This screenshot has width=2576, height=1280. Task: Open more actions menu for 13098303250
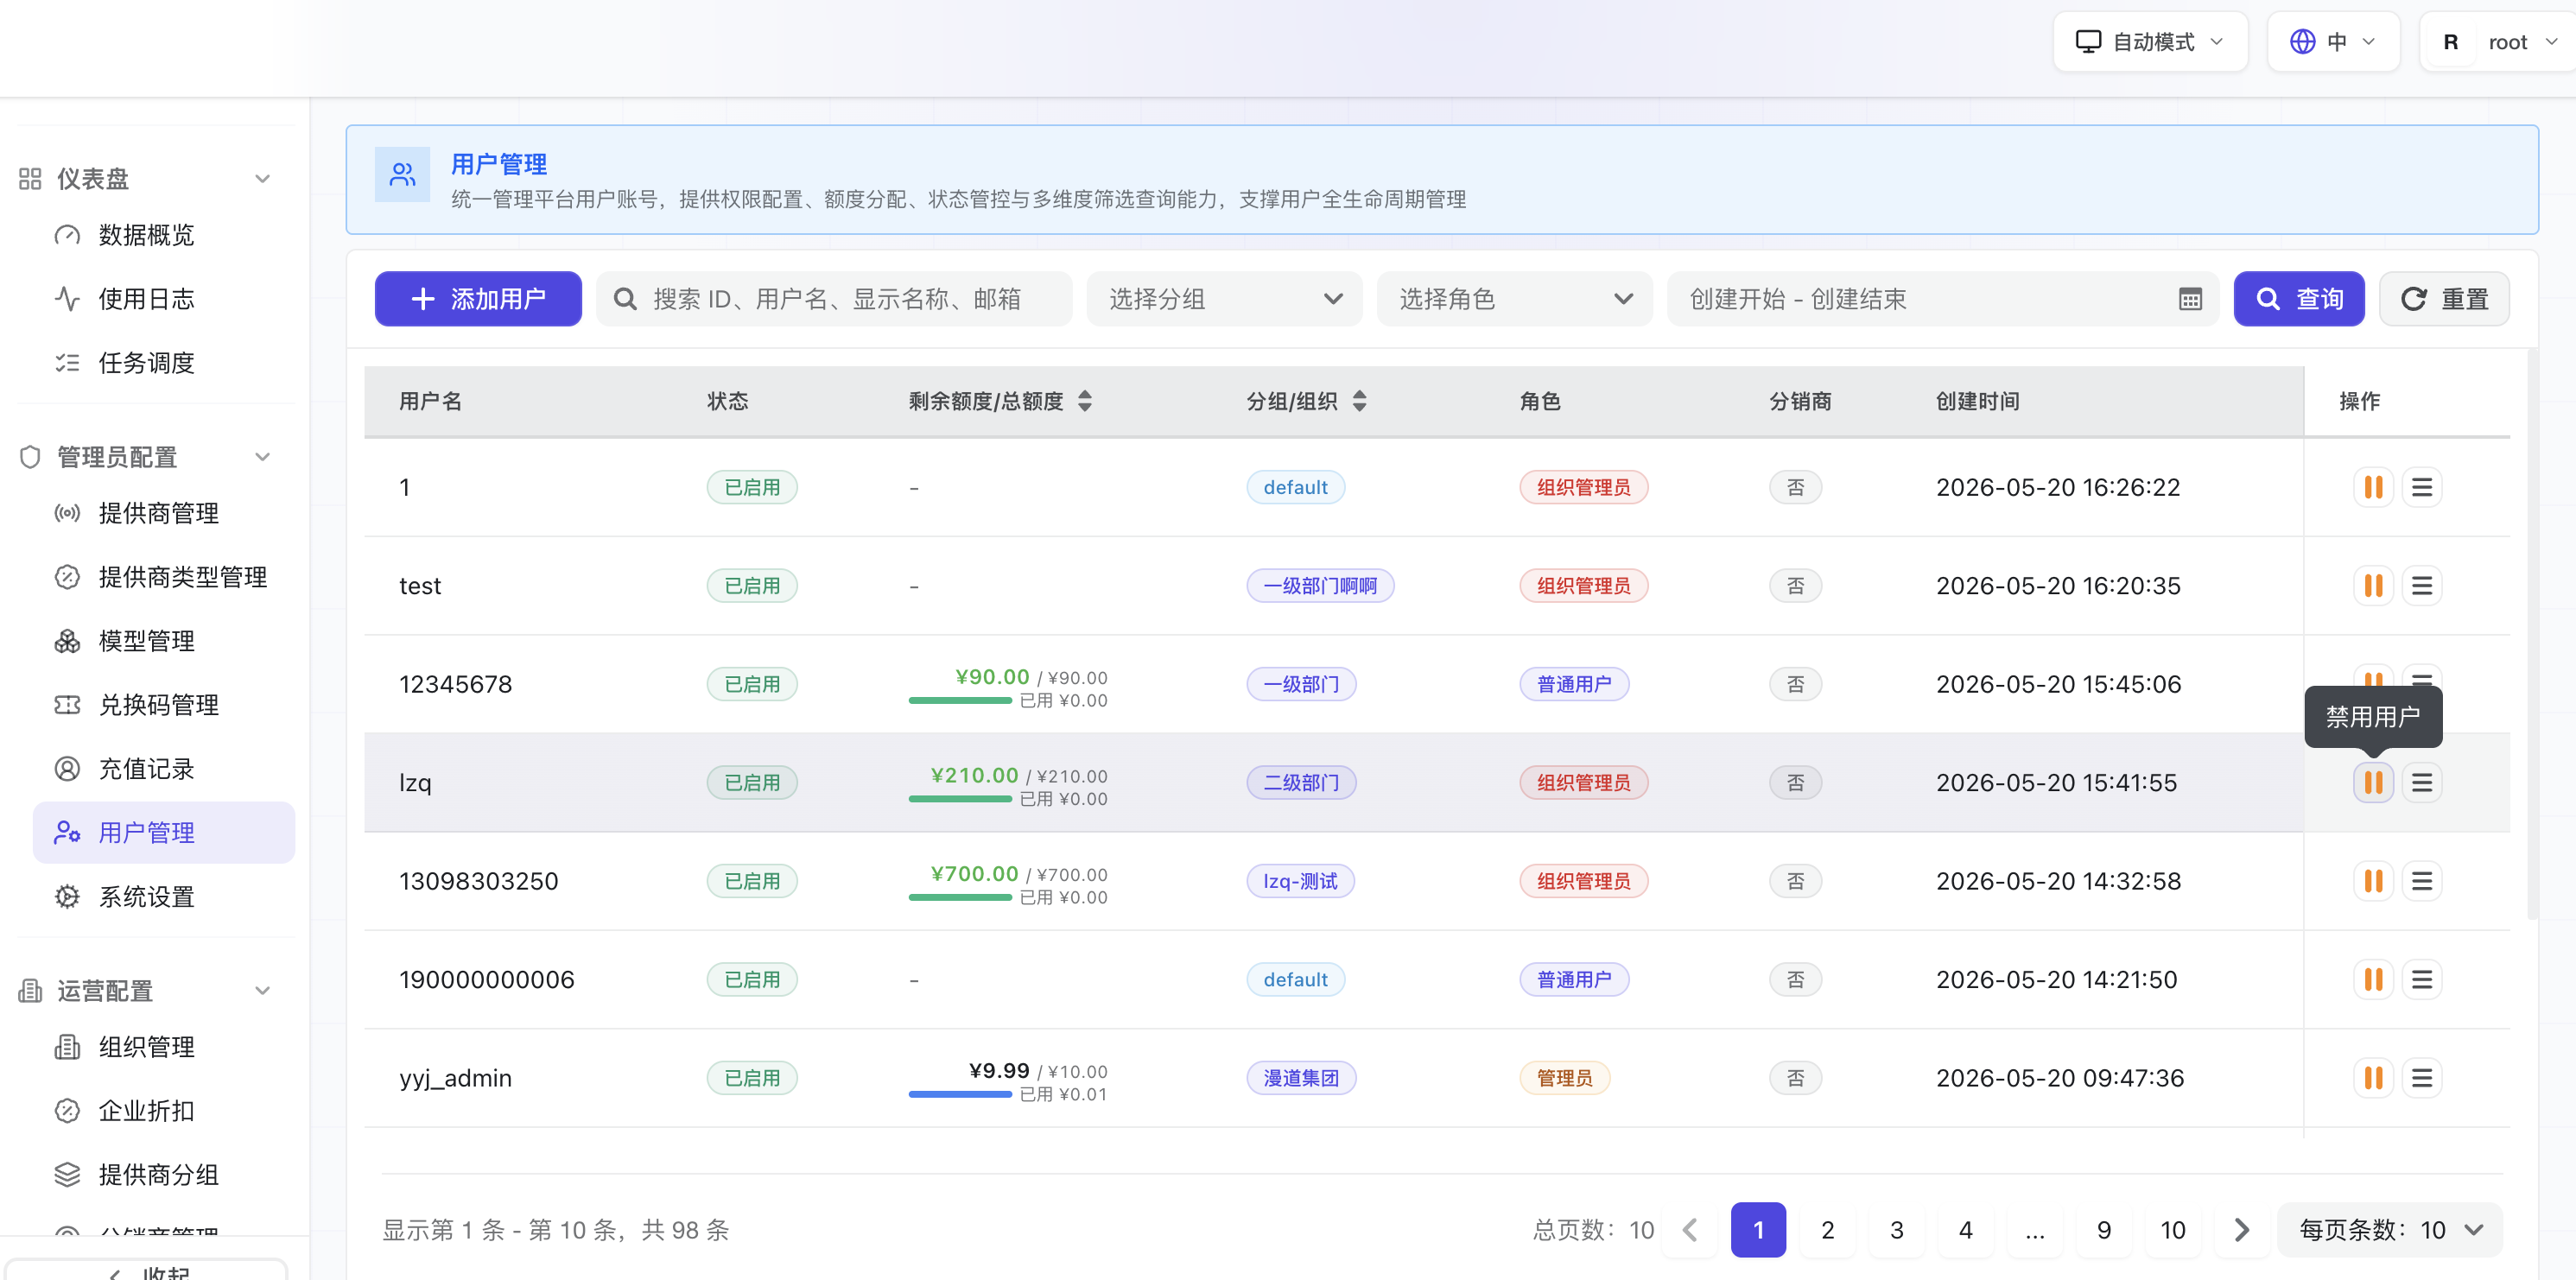(2422, 881)
